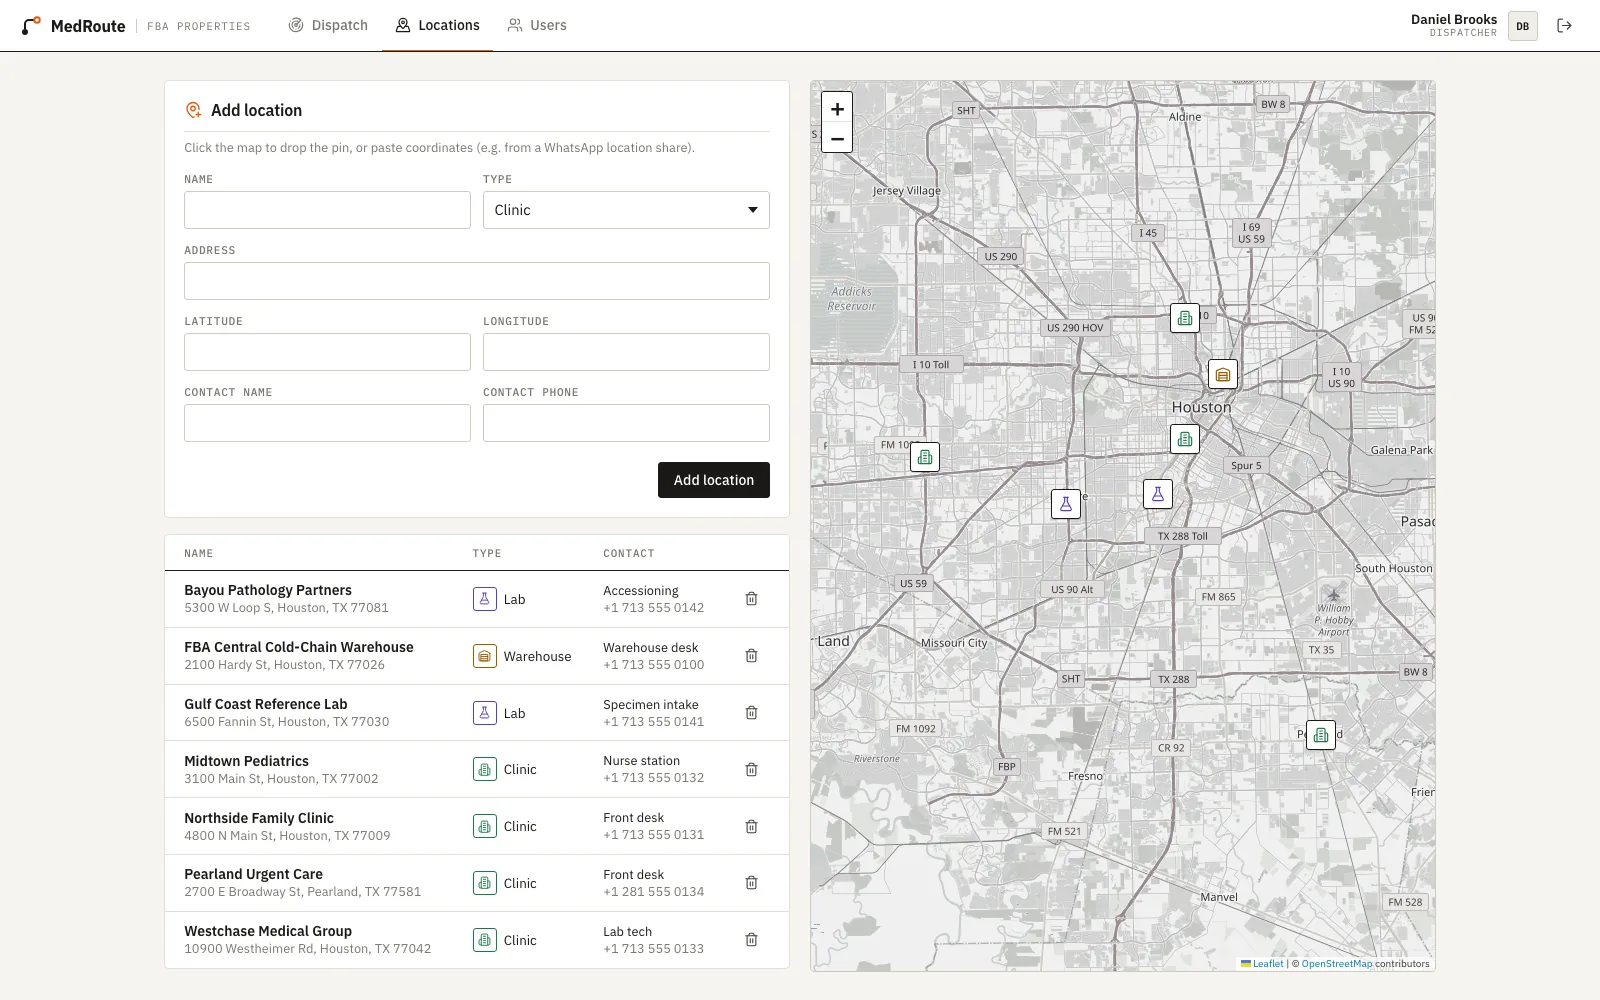Screen dimensions: 1600x1000
Task: Open the Leaflet link
Action: tap(1262, 964)
